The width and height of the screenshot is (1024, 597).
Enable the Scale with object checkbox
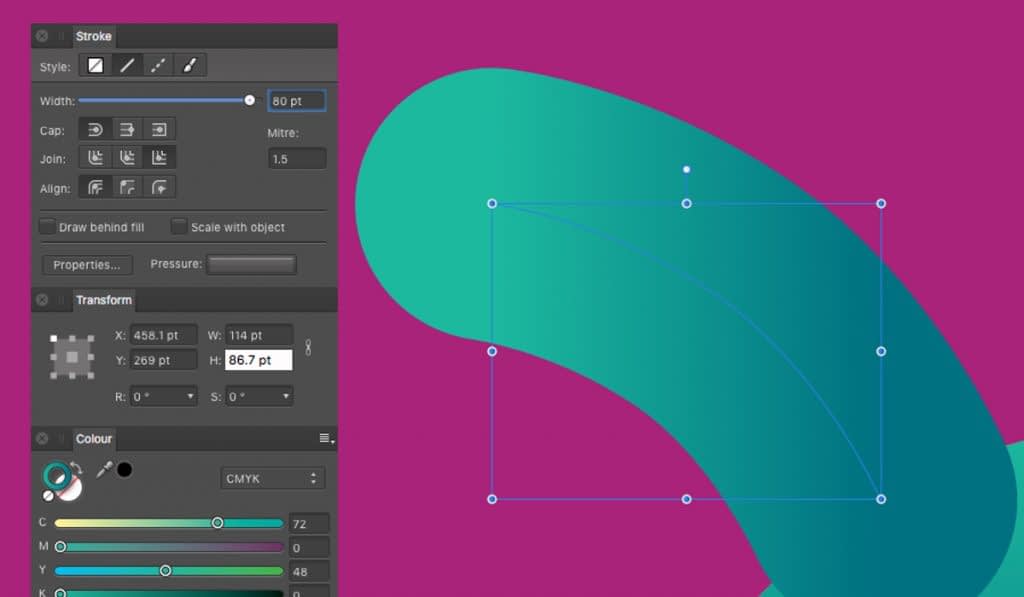coord(179,226)
